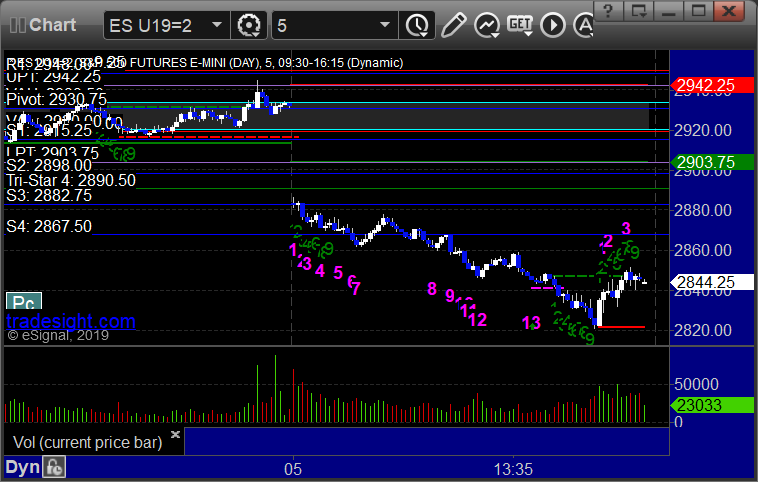
Task: Click the green 2903.75 price marker
Action: 712,162
